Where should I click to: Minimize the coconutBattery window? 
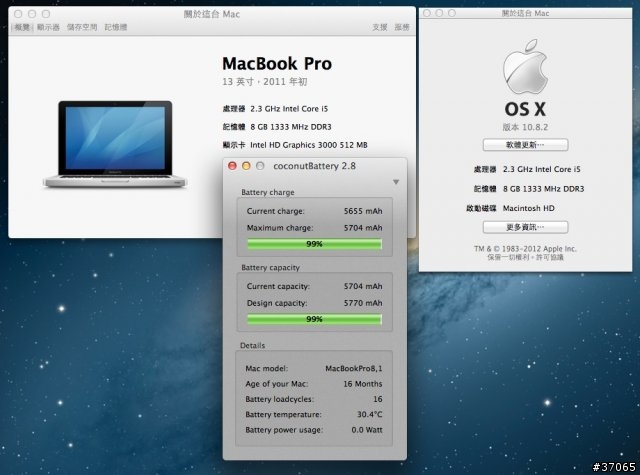[246, 166]
